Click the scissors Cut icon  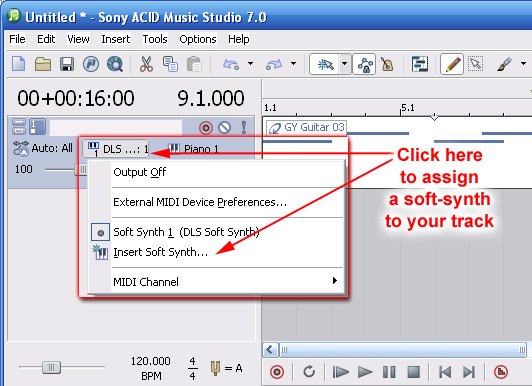146,64
